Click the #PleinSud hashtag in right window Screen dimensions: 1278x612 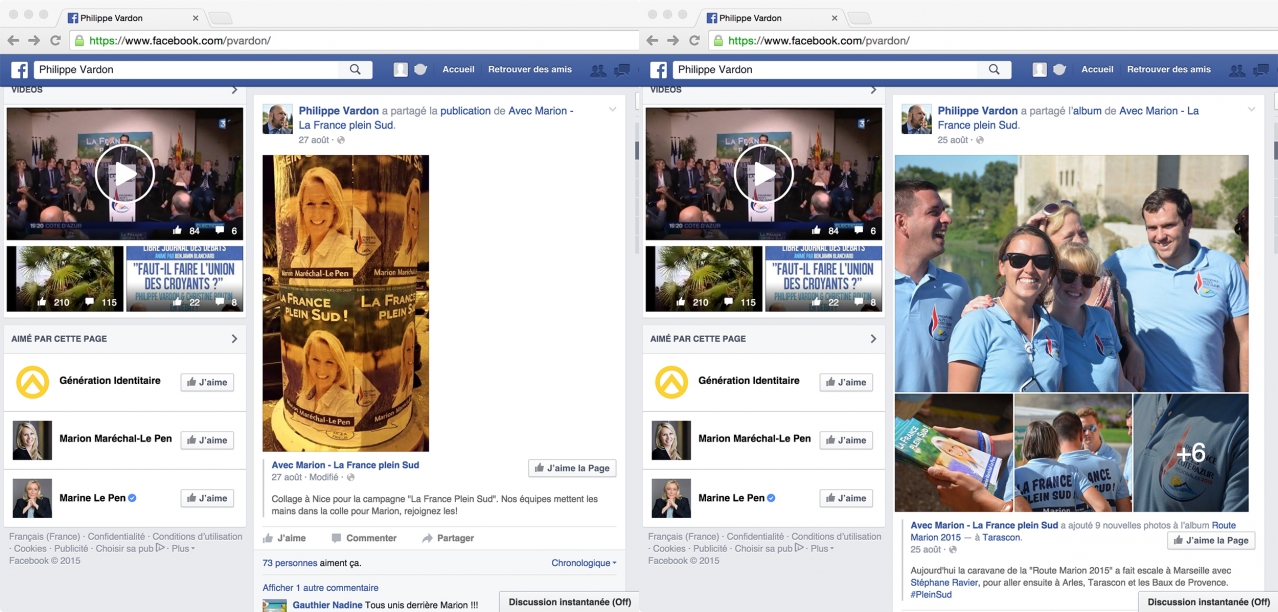931,594
